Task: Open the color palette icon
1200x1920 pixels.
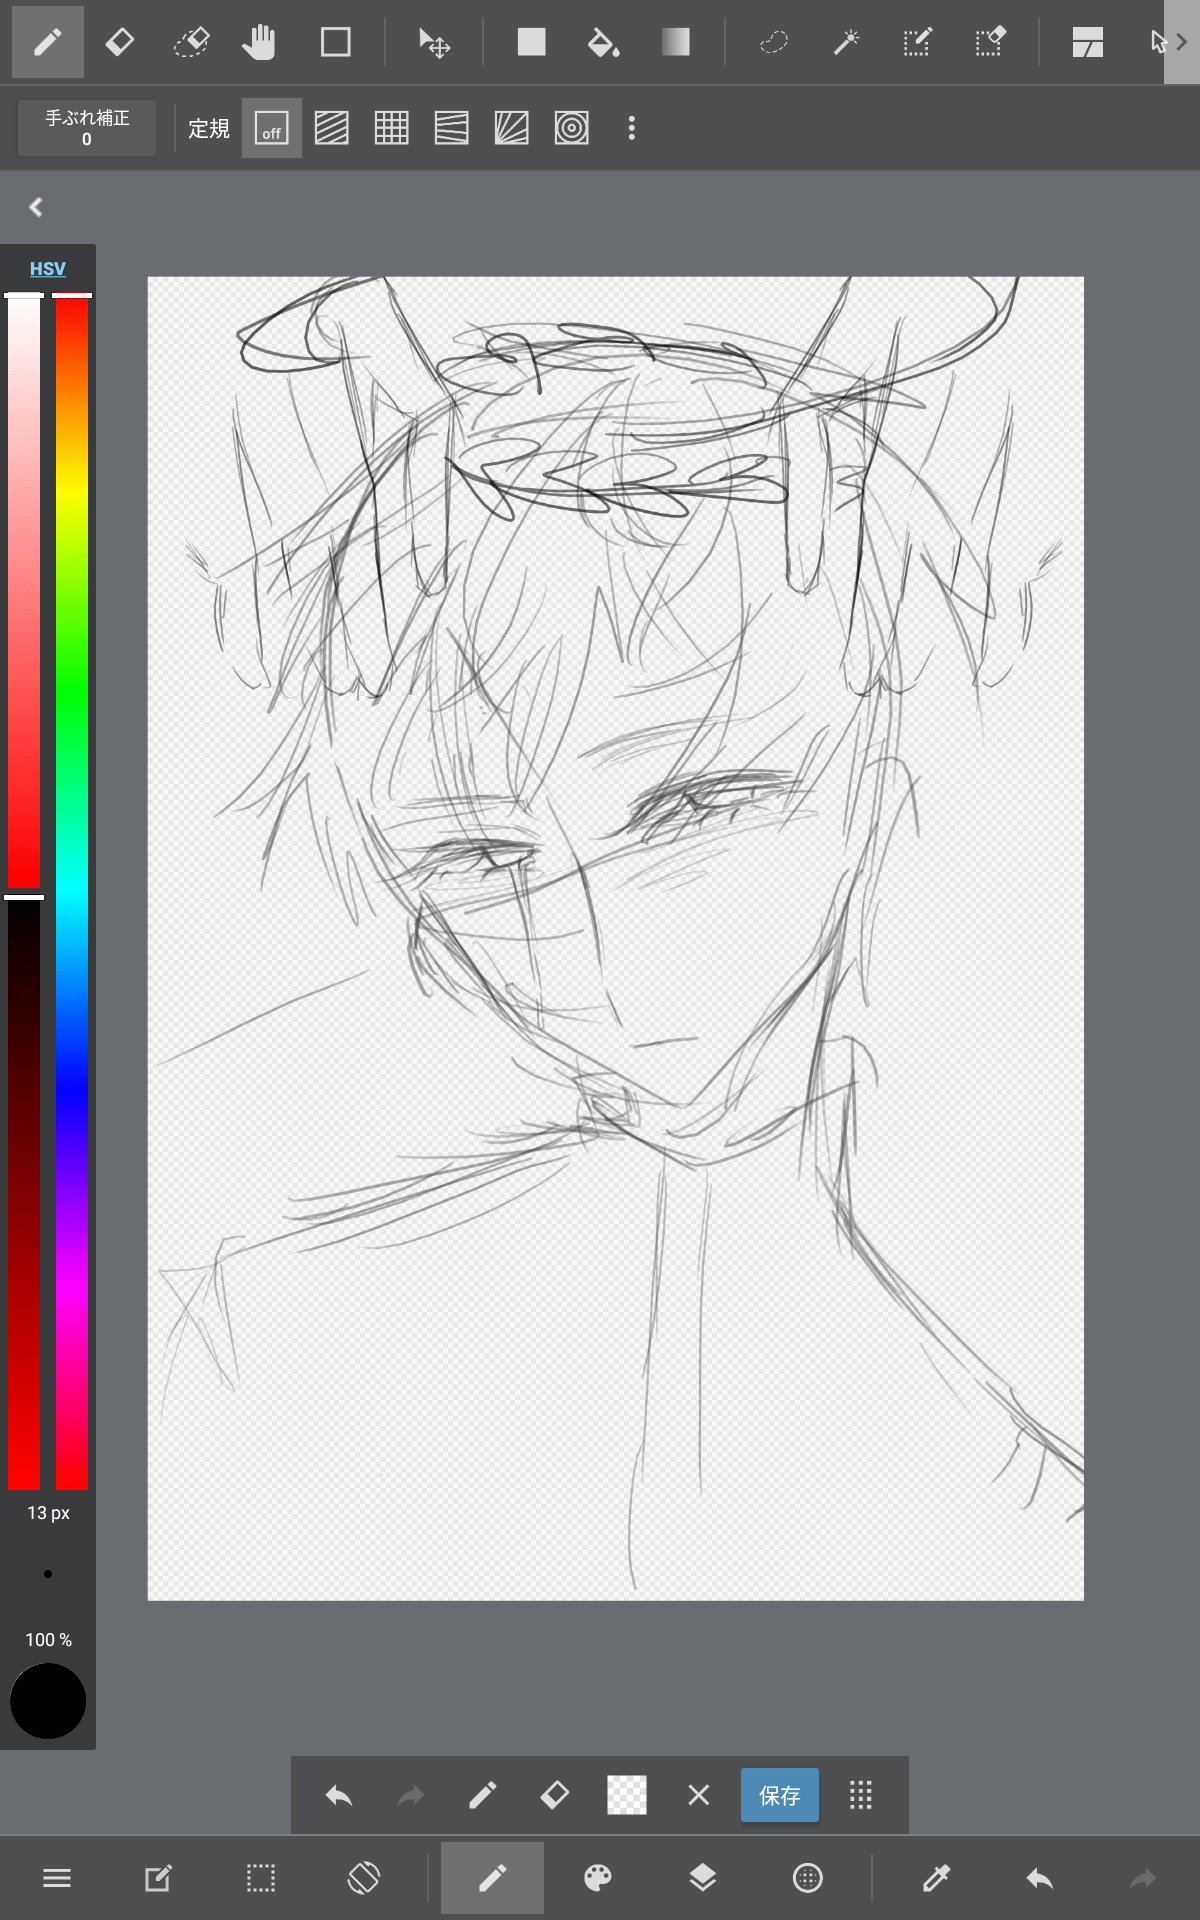Action: pyautogui.click(x=598, y=1878)
